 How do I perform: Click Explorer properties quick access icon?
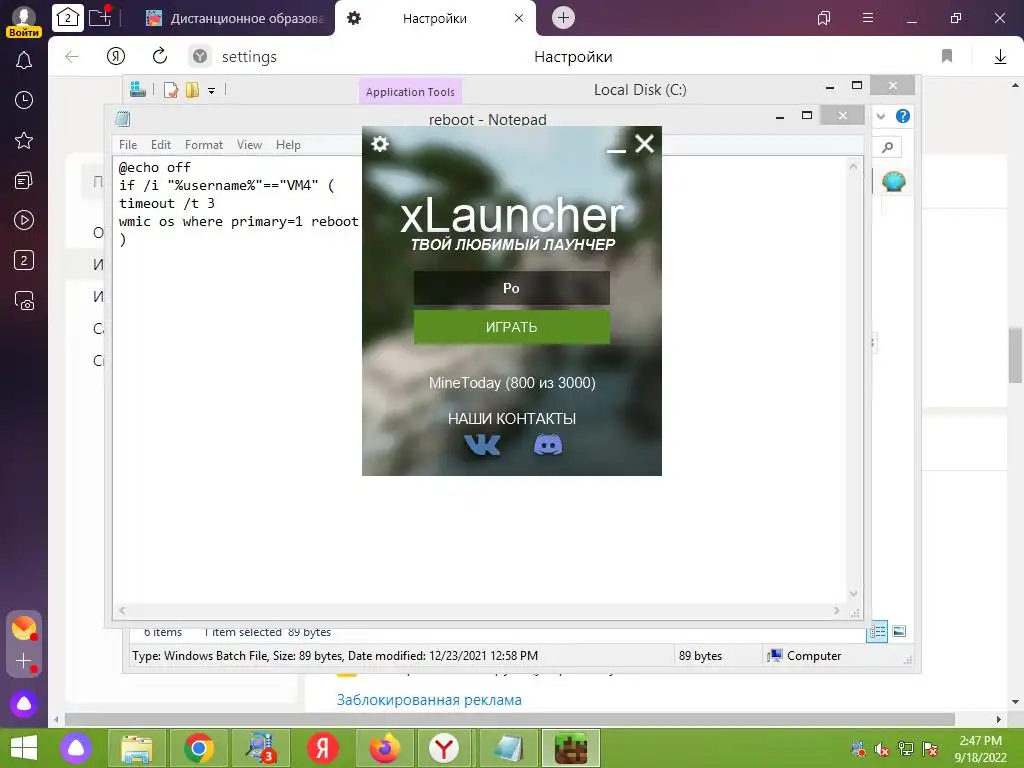coord(171,90)
